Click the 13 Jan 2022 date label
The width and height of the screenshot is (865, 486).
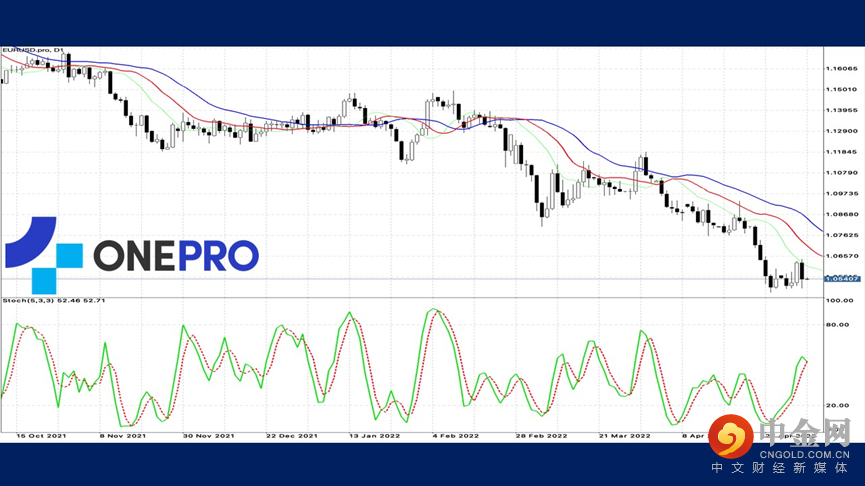point(374,436)
